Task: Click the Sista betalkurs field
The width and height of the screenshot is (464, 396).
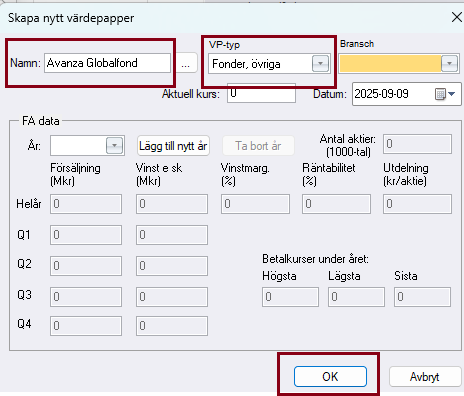Action: 422,297
